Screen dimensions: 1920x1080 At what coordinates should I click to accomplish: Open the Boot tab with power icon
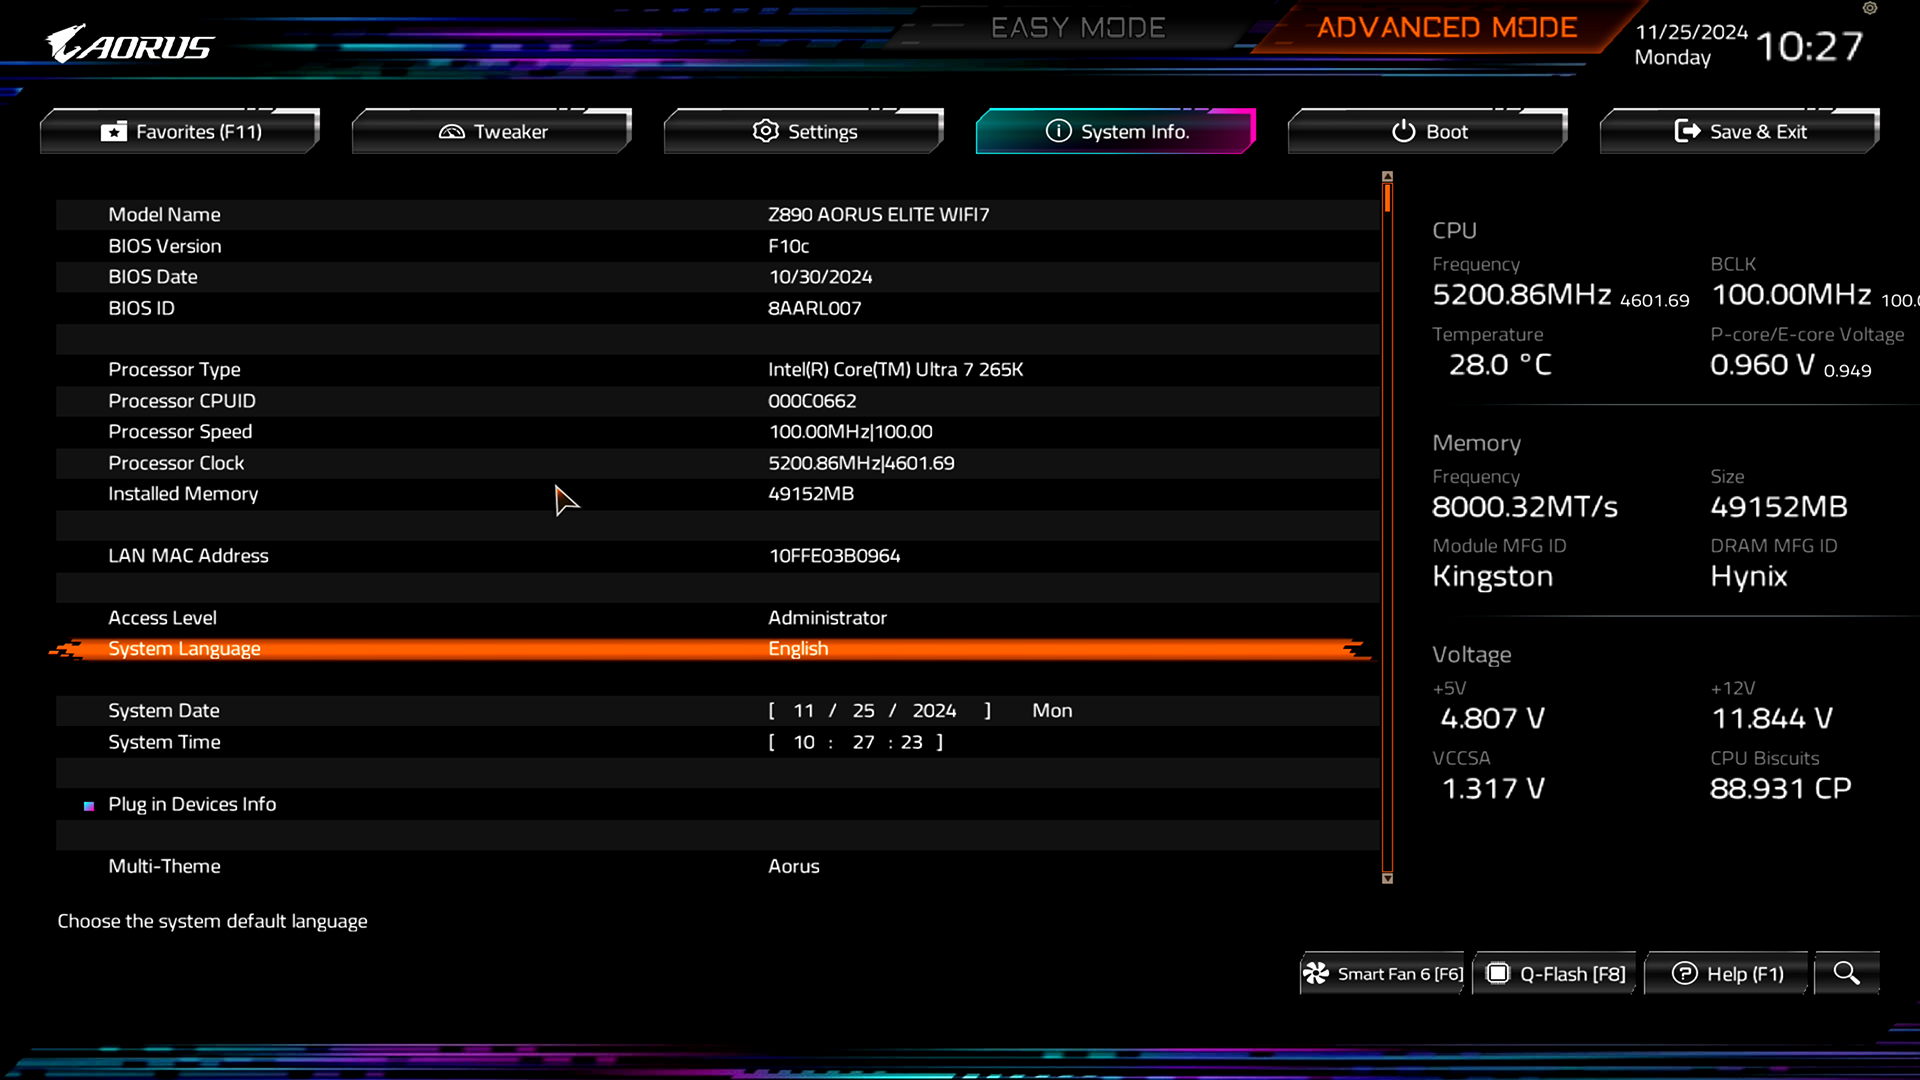[x=1428, y=131]
